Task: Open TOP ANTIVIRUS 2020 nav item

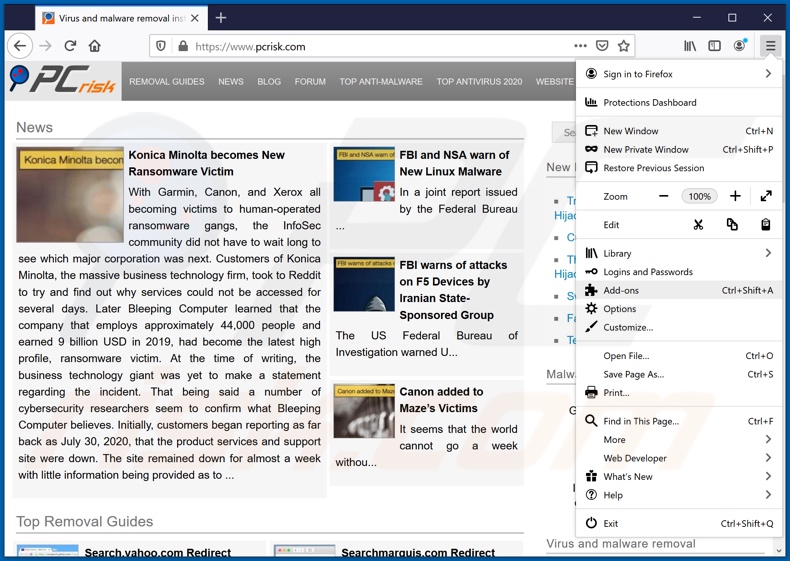Action: tap(479, 82)
